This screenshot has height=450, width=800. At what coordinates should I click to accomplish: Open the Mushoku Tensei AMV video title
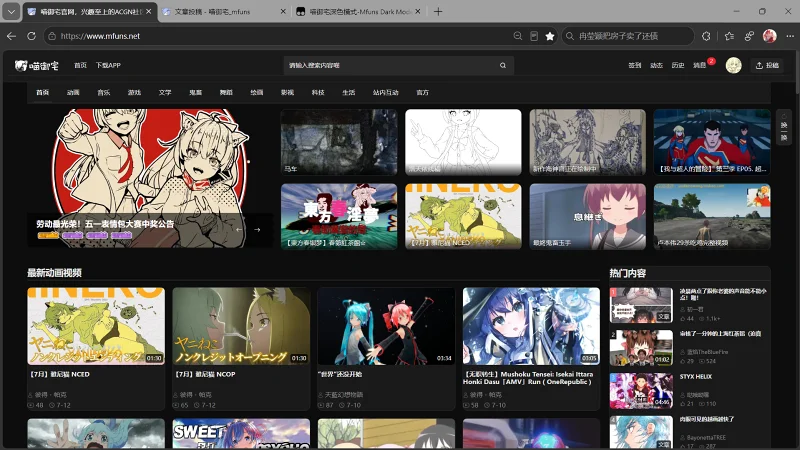point(528,378)
